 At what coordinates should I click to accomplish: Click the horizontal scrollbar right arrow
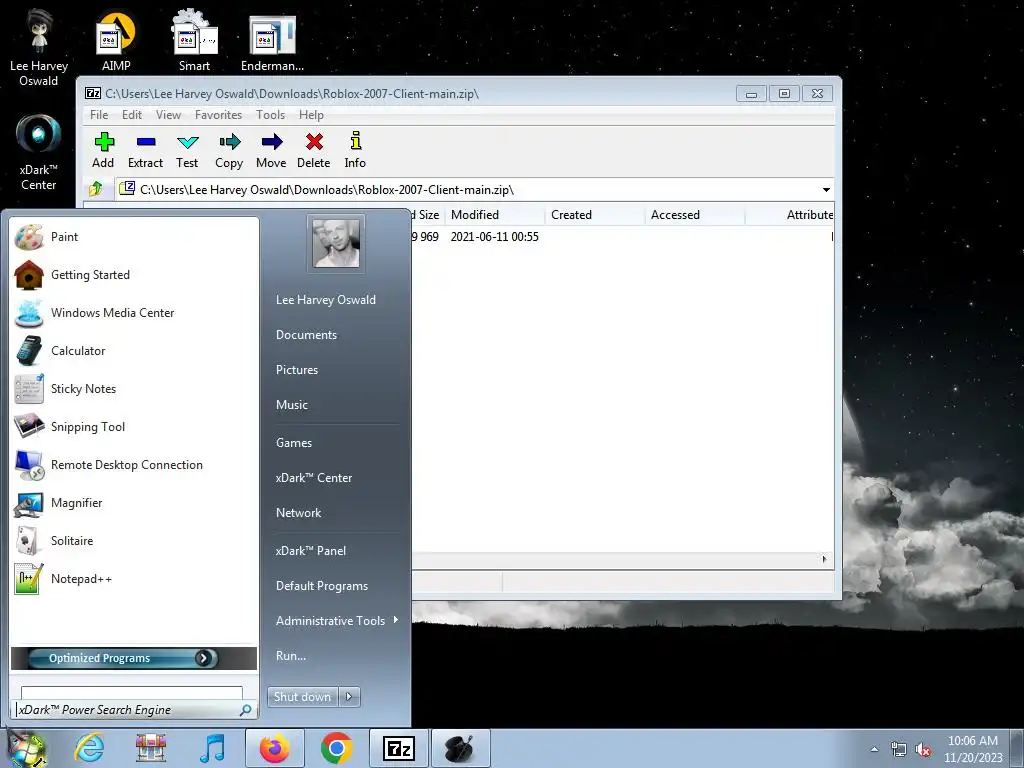coord(824,560)
